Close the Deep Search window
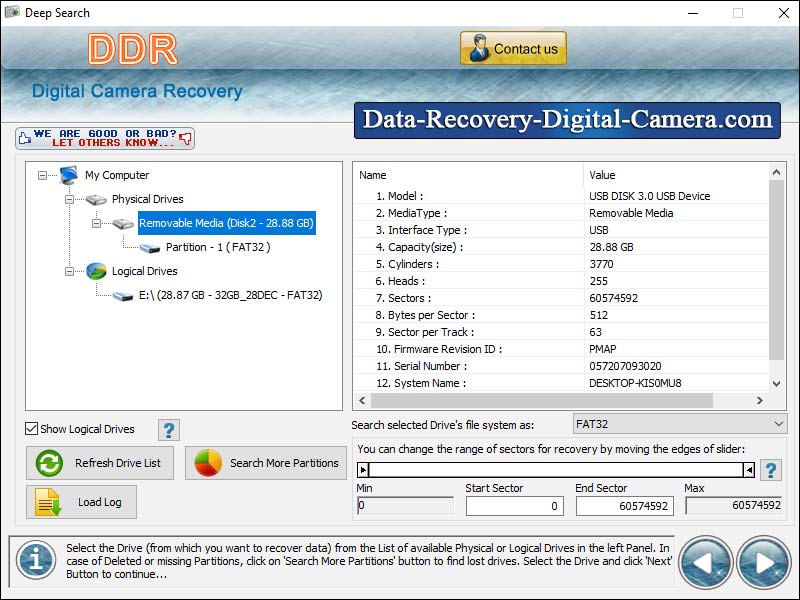The height and width of the screenshot is (600, 800). coord(784,13)
